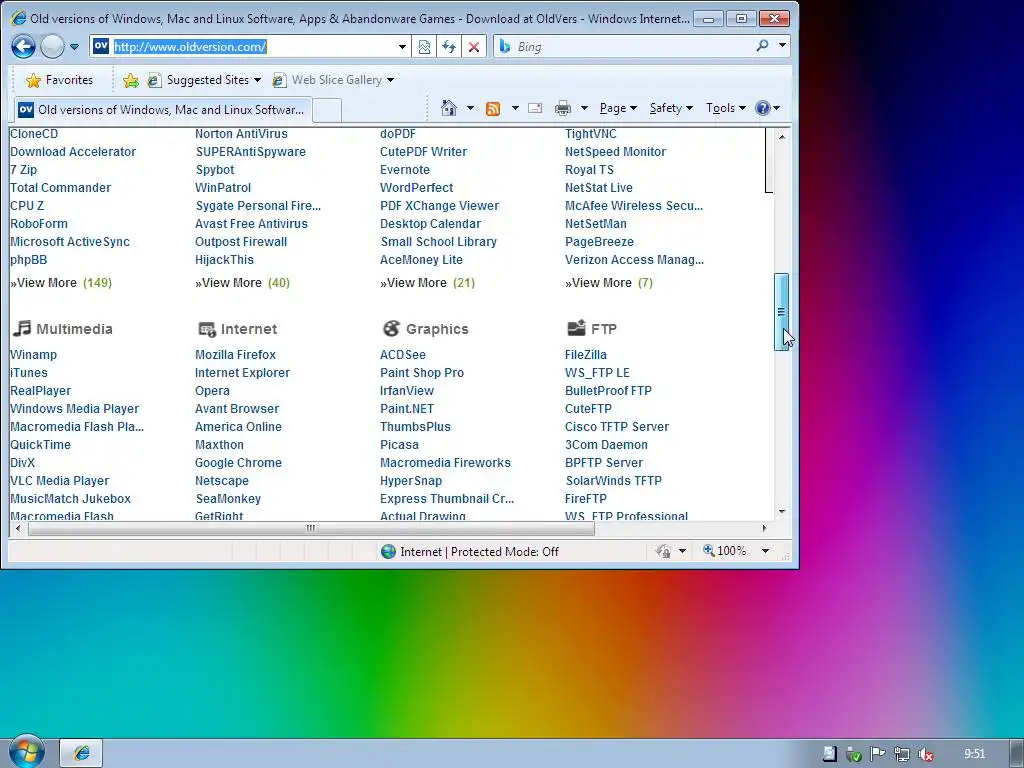The width and height of the screenshot is (1024, 768).
Task: Click vertical scrollbar thumb
Action: (781, 312)
